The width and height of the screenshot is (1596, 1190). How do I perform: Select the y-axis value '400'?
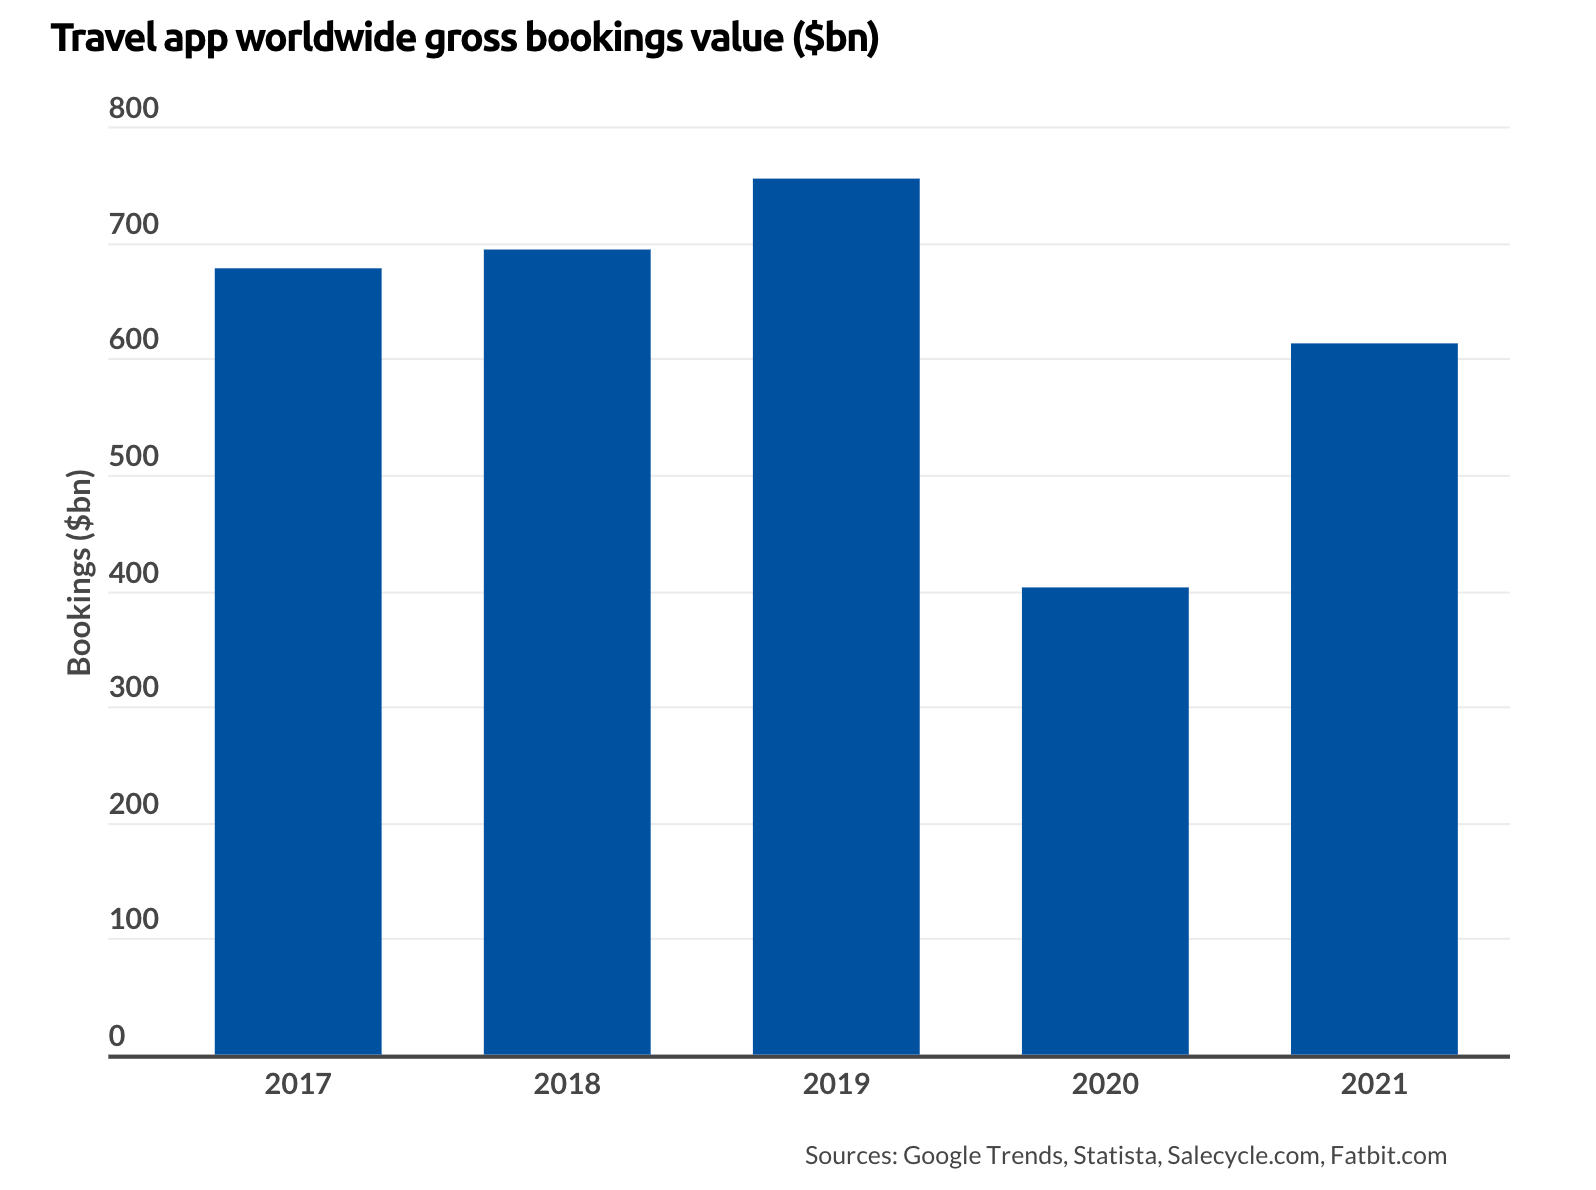[x=134, y=573]
